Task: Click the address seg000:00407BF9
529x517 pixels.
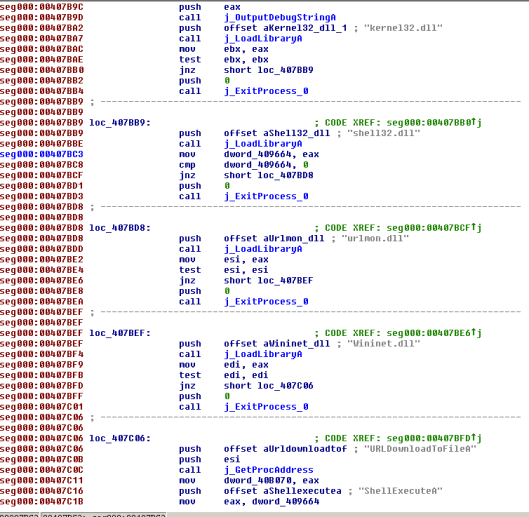Action: pyautogui.click(x=41, y=365)
